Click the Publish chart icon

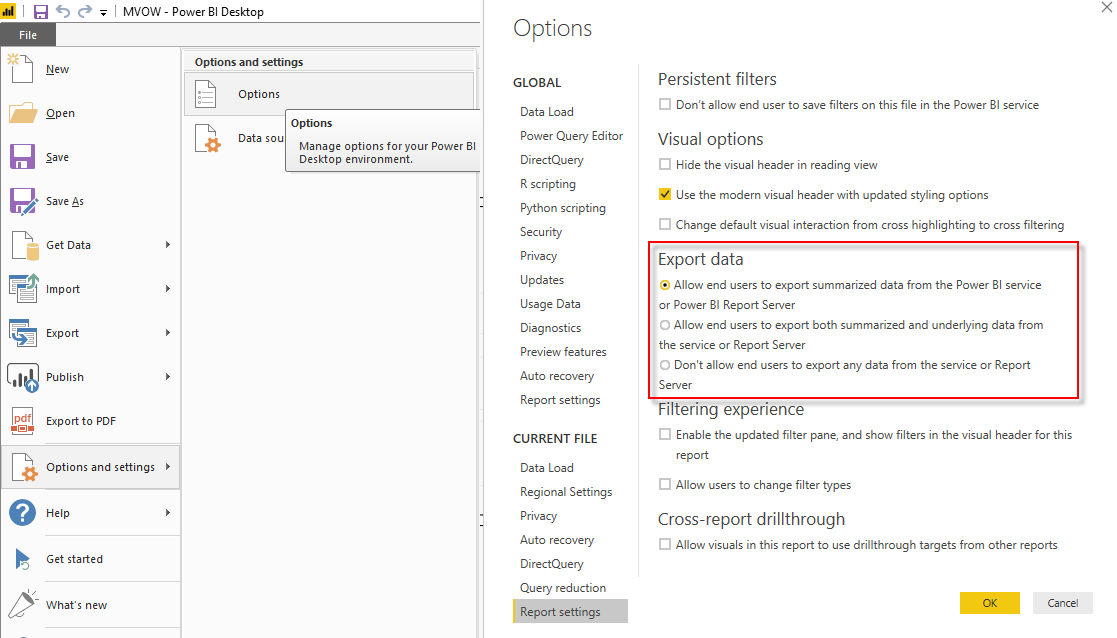coord(23,377)
